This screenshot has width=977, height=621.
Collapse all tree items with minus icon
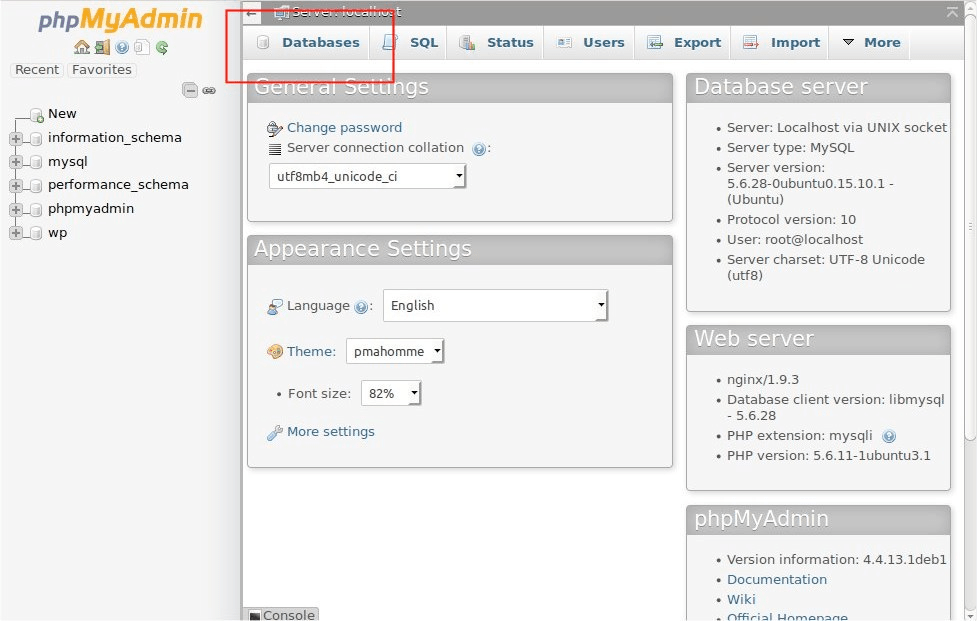click(190, 90)
